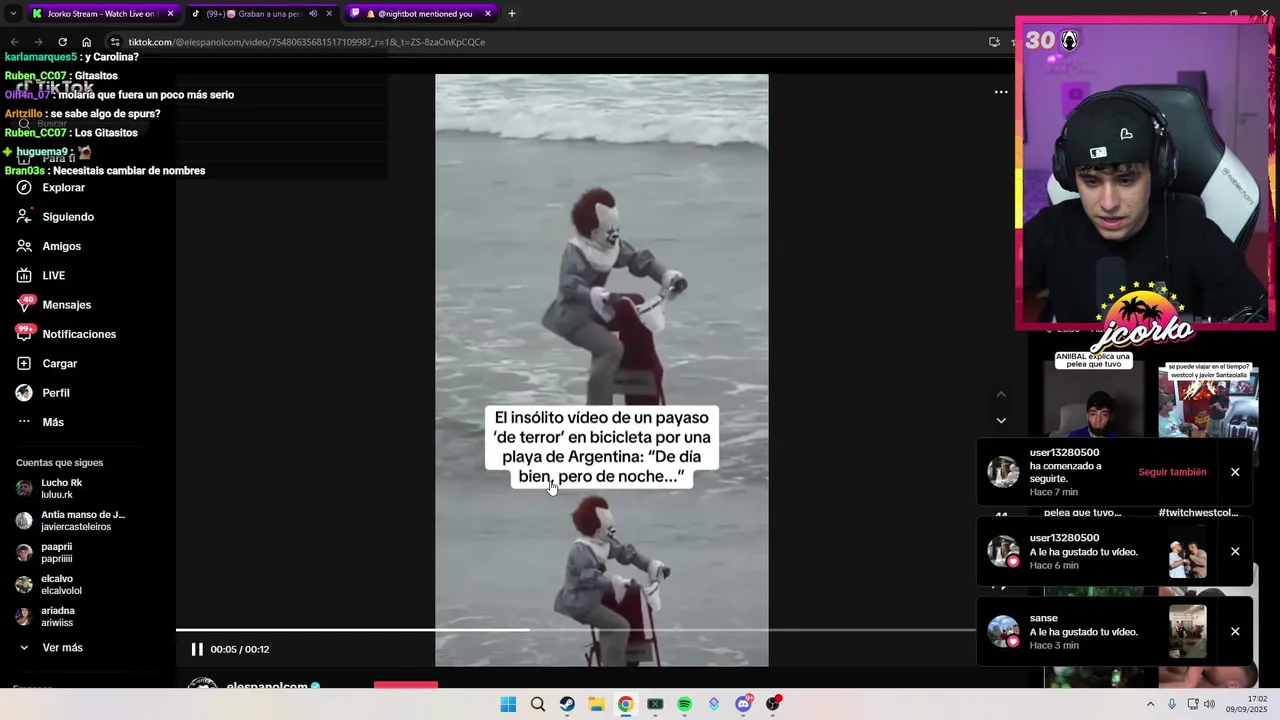Open LIVE section in sidebar
Viewport: 1280px width, 720px height.
click(x=53, y=275)
